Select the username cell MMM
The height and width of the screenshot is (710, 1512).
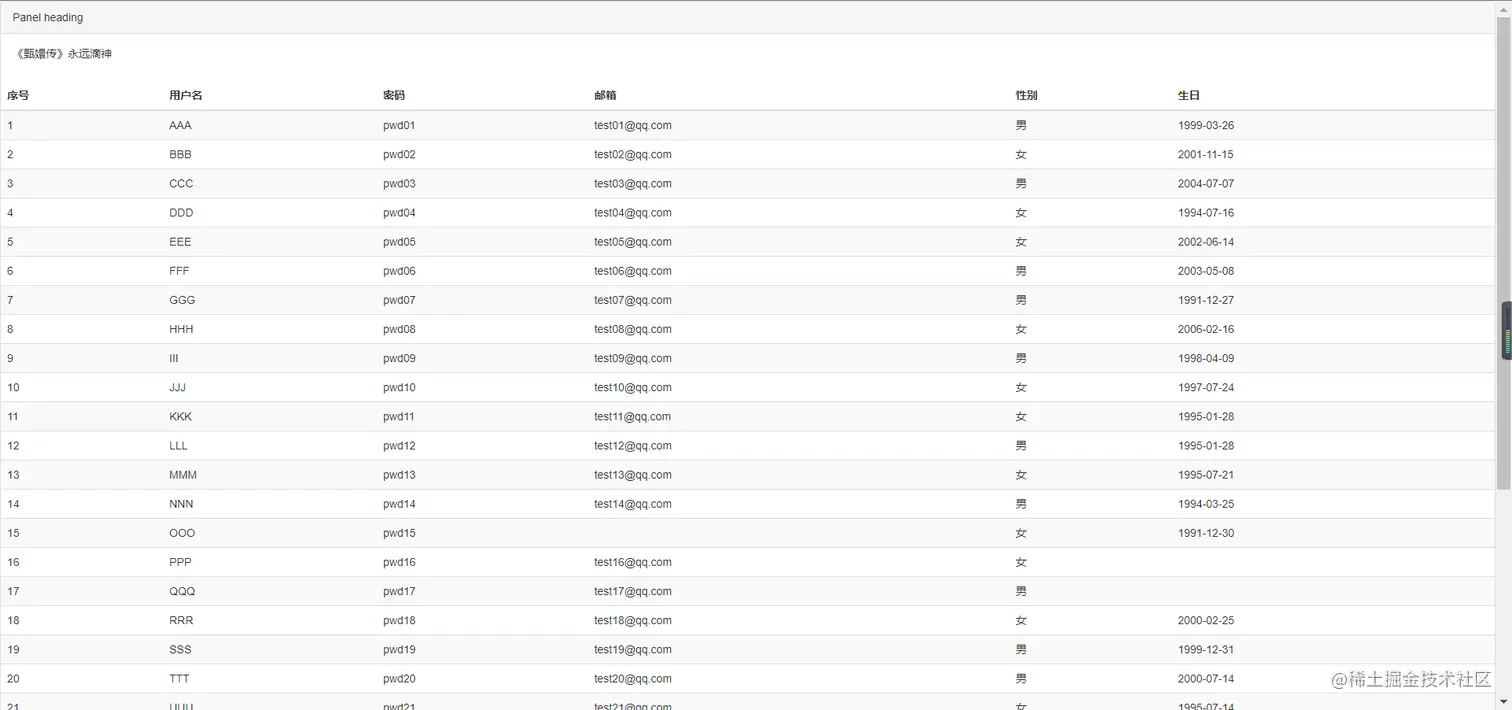click(183, 475)
